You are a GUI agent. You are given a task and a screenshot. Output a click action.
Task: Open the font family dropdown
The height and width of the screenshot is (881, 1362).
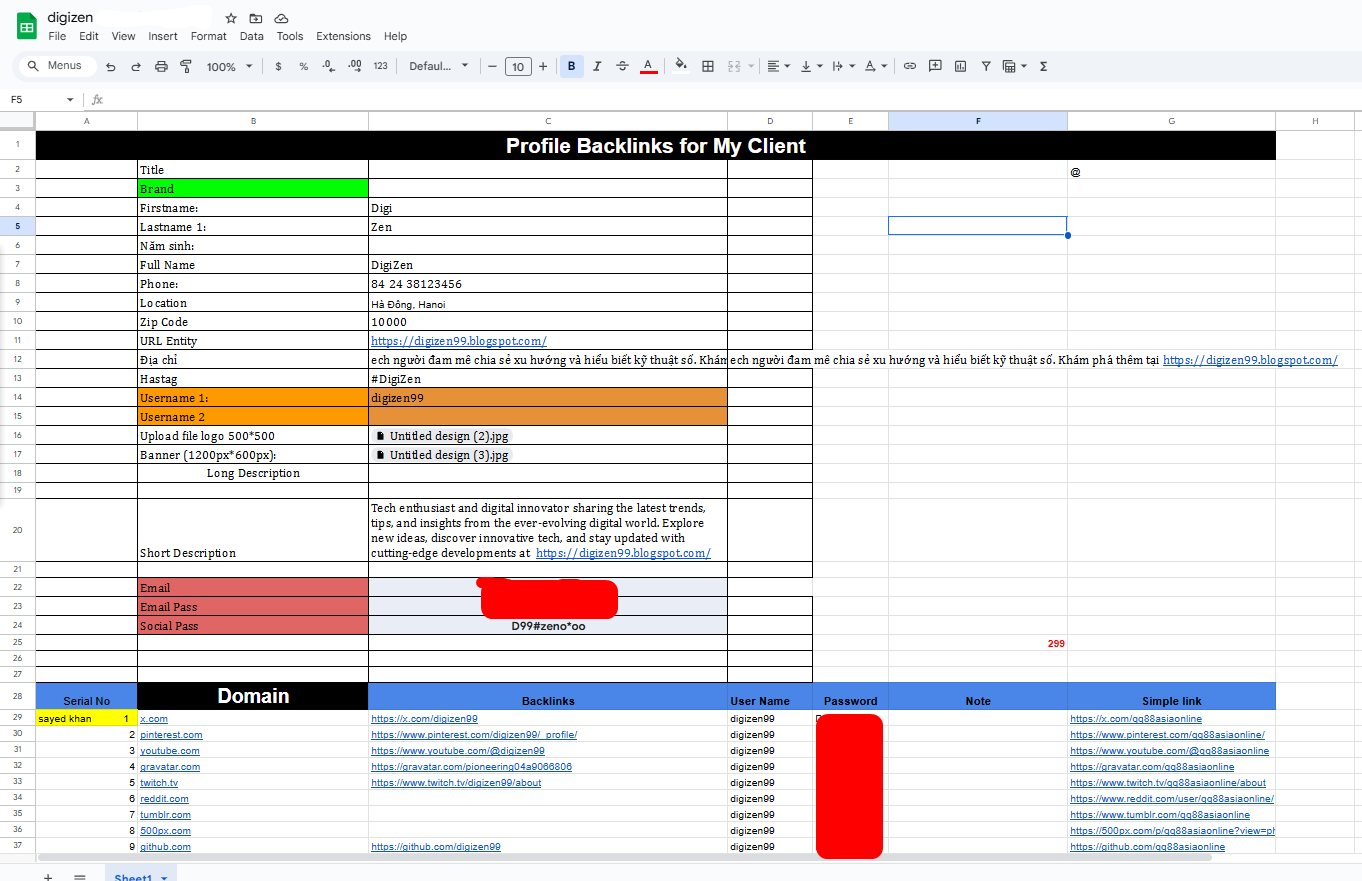438,67
